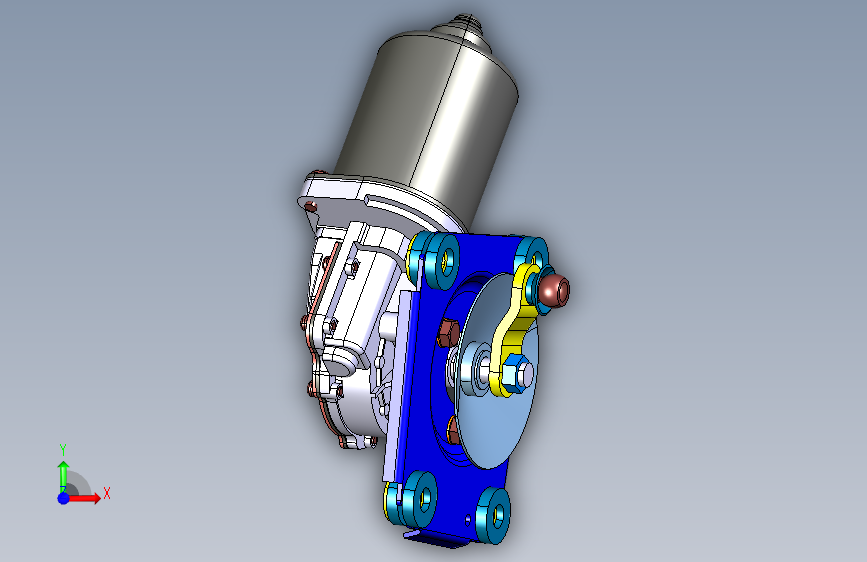867x562 pixels.
Task: Select the copper ball joint stud
Action: tap(555, 290)
